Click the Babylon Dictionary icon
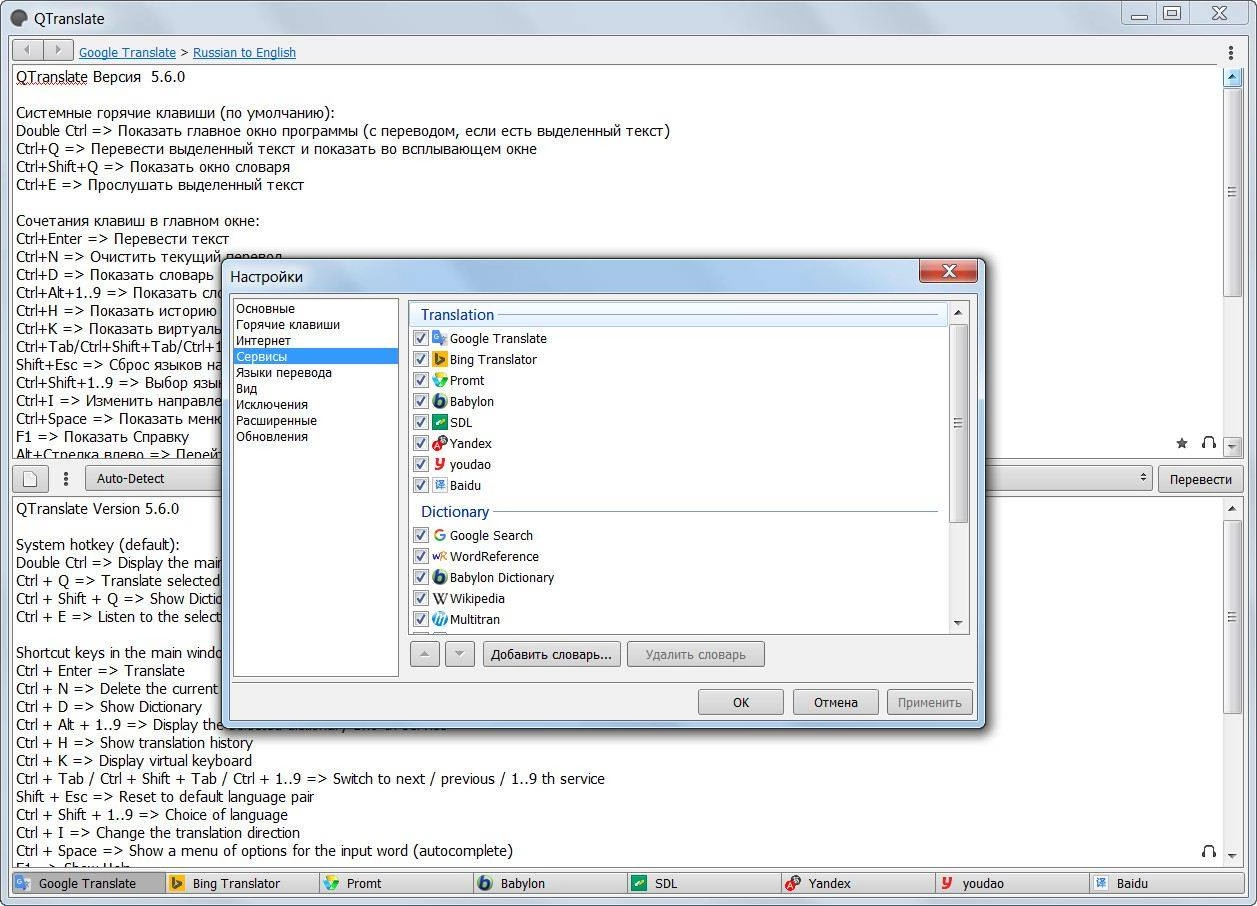The image size is (1257, 906). [x=440, y=577]
